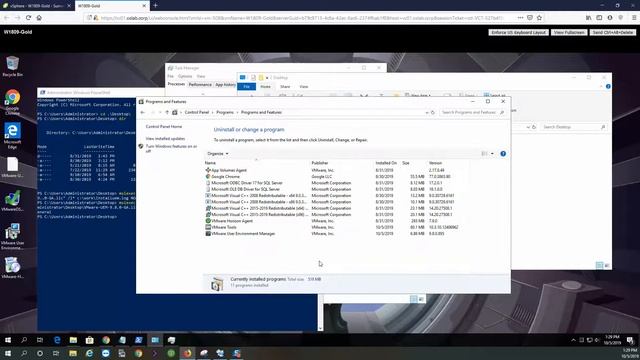Open the browser library icon
Image resolution: width=640 pixels, height=360 pixels.
coord(588,18)
